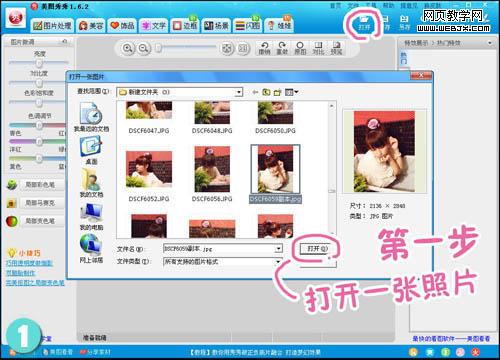The height and width of the screenshot is (360, 500).
Task: Expand the 文件类型 format dropdown
Action: 279,262
